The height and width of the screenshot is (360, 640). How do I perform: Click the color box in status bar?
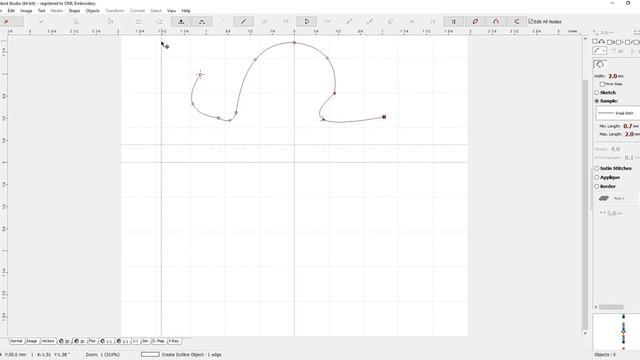coord(150,354)
